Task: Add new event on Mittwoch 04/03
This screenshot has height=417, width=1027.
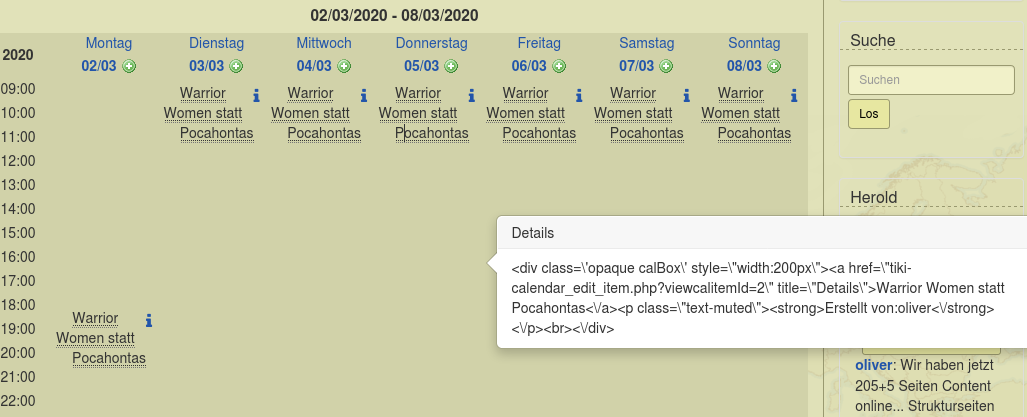Action: (x=344, y=66)
